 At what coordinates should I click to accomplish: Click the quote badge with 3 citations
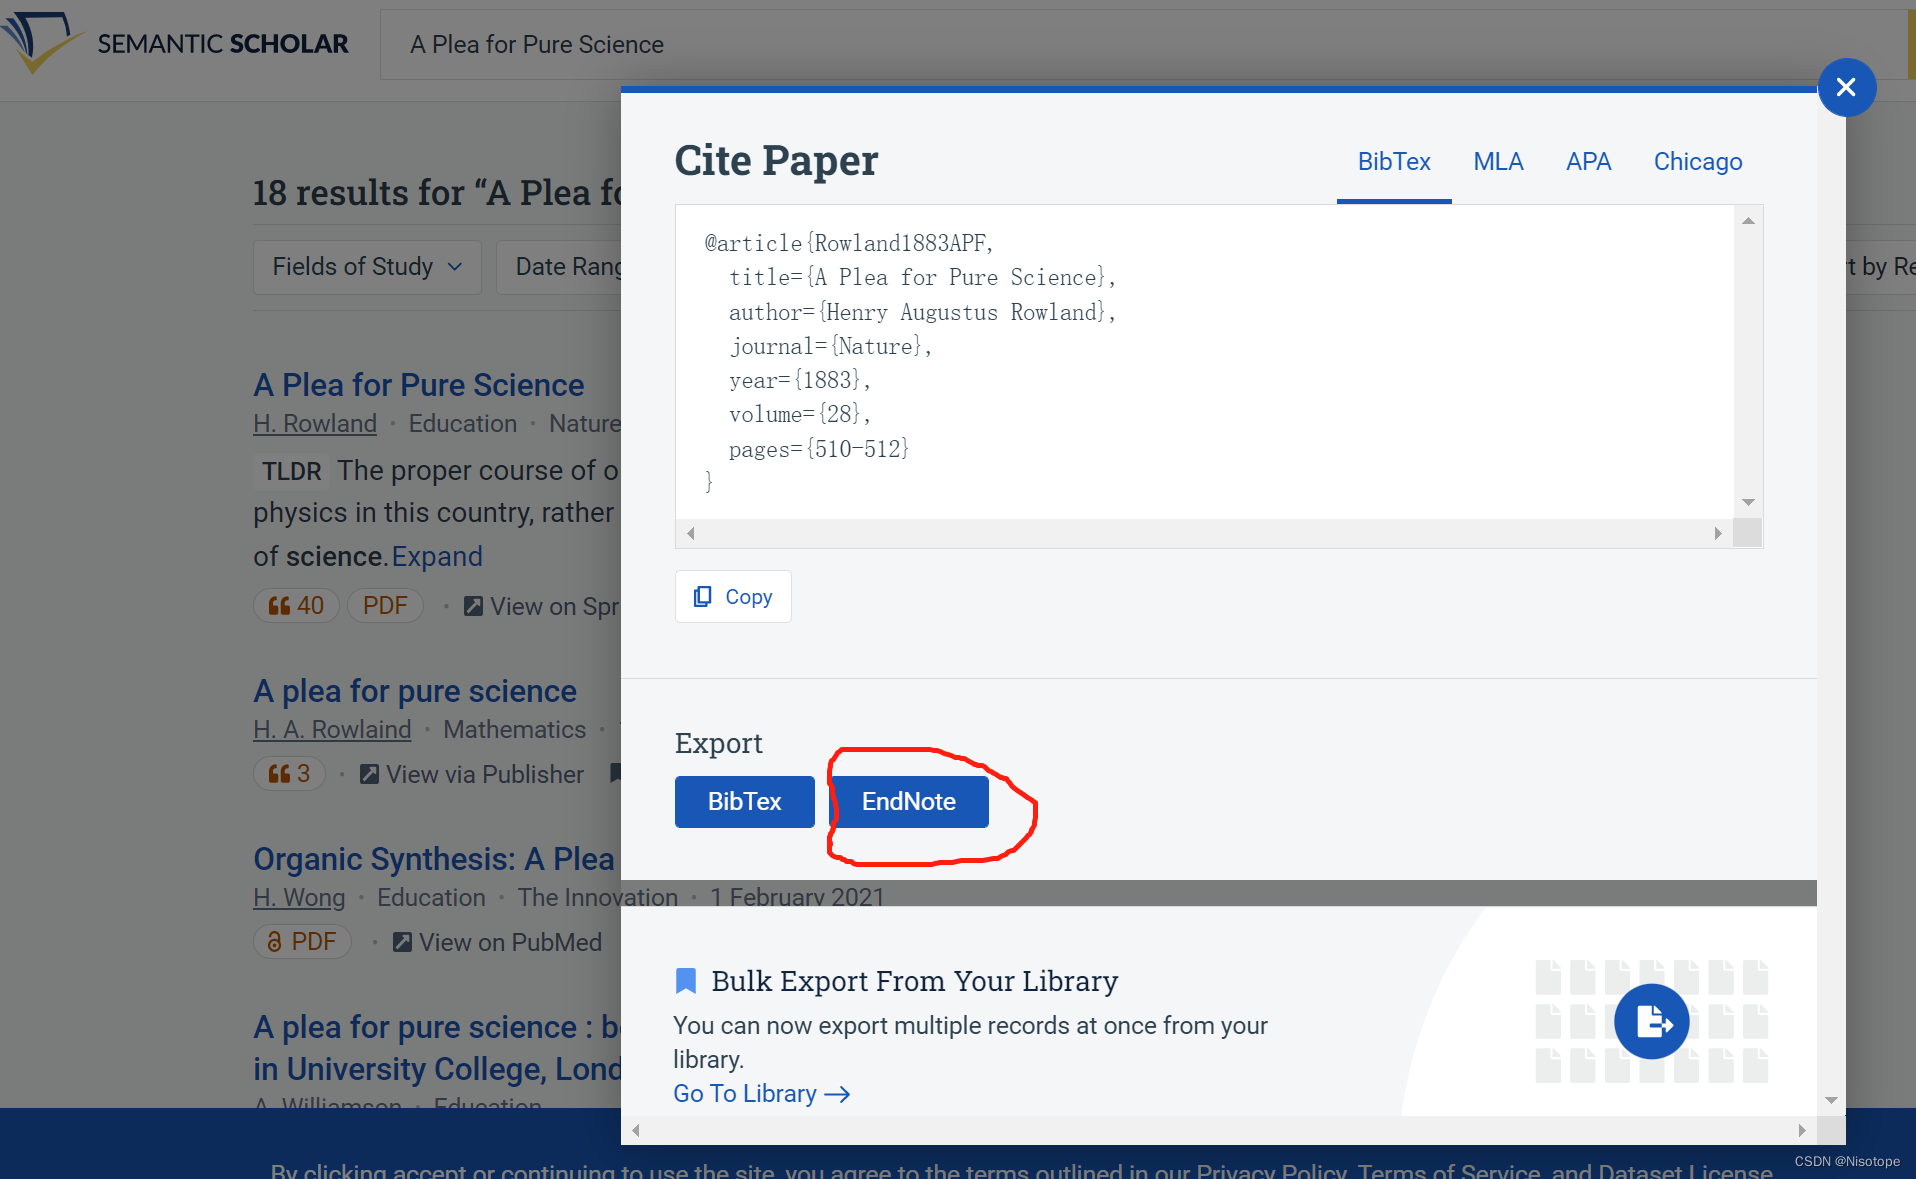point(289,774)
